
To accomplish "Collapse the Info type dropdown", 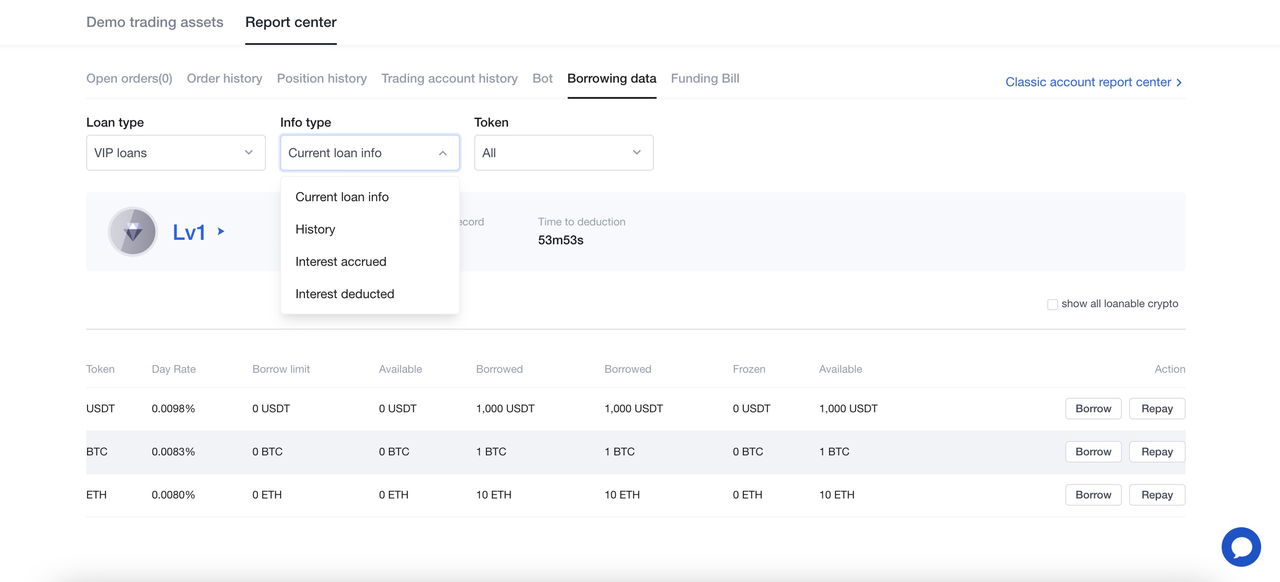I will tap(370, 153).
